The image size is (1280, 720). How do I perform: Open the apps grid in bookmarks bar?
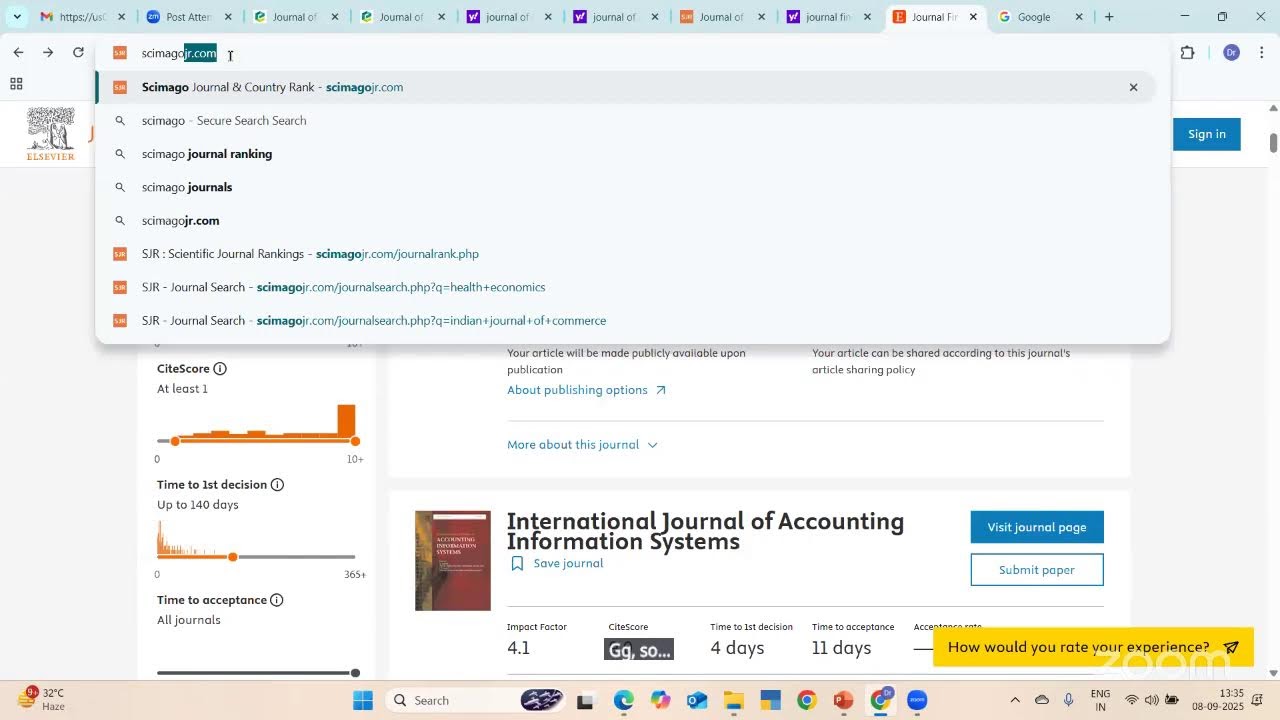16,84
